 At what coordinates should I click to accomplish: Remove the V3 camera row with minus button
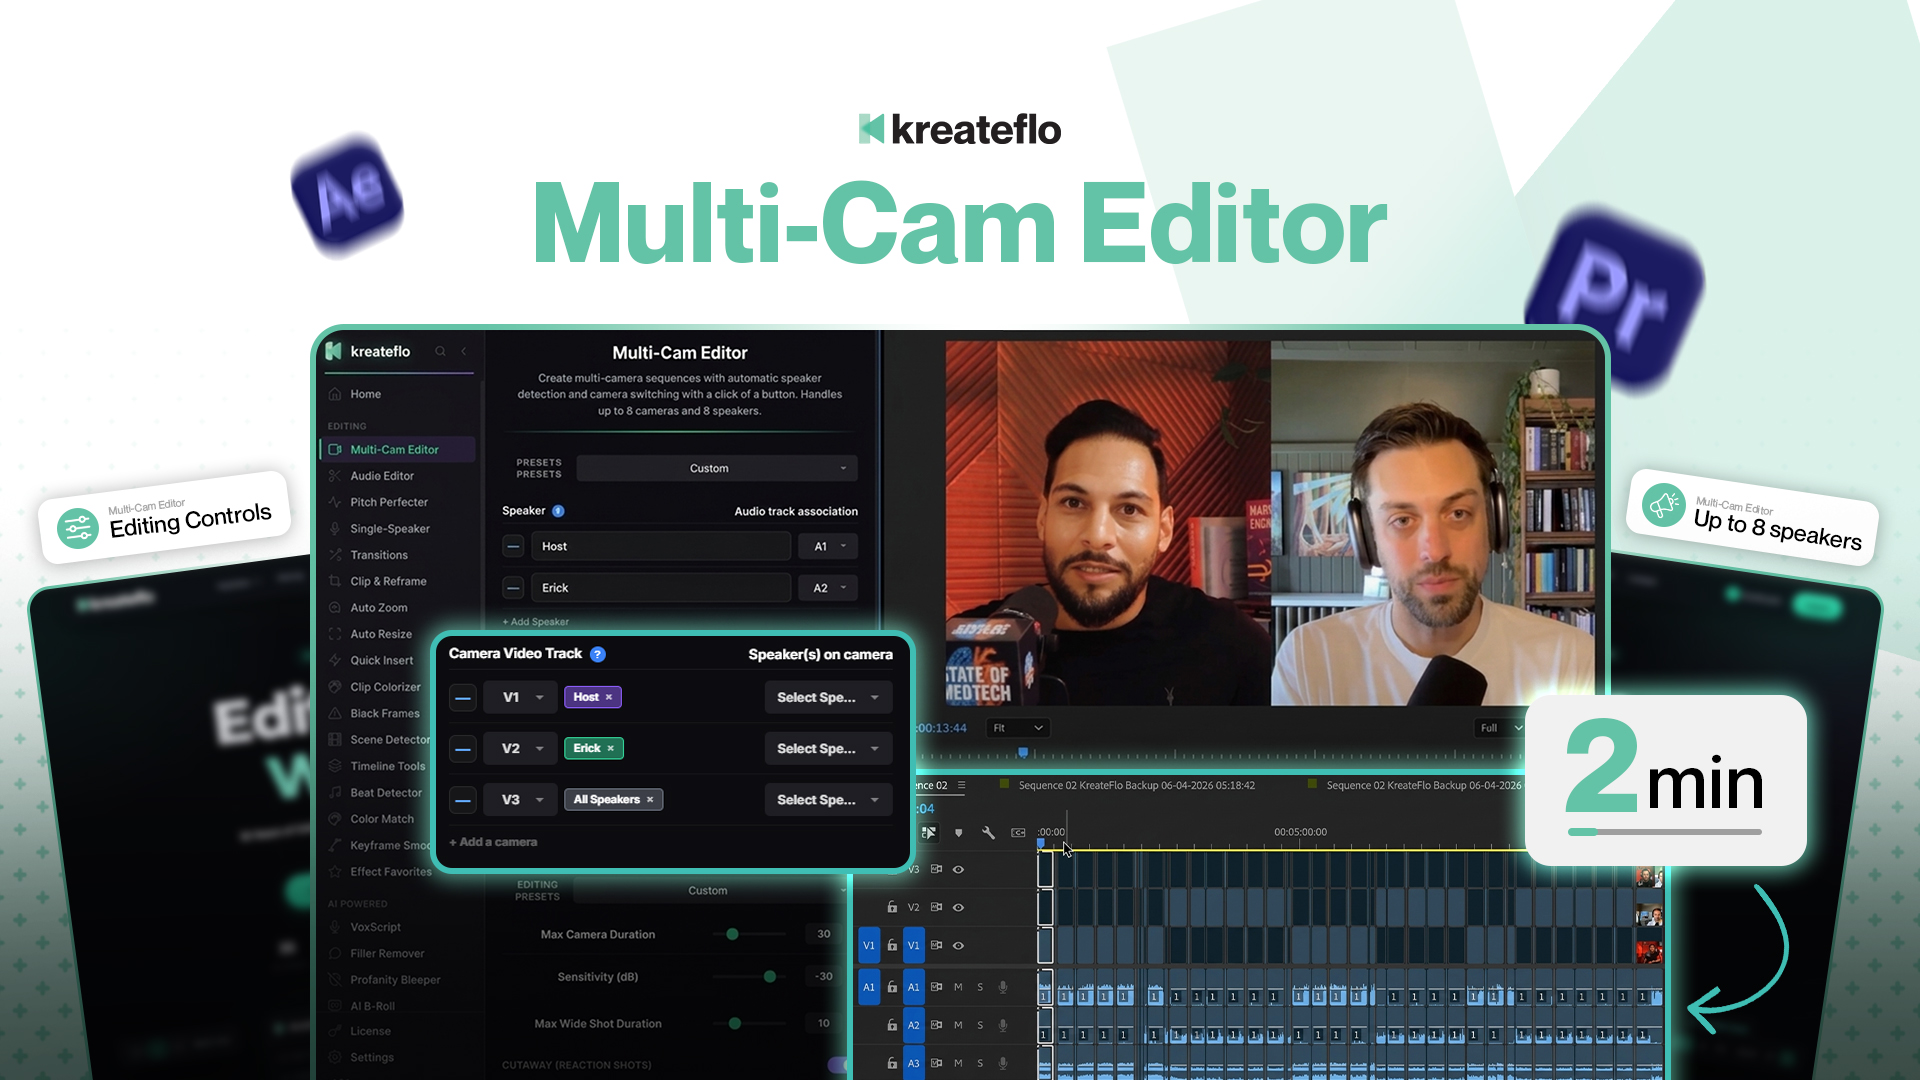point(462,800)
